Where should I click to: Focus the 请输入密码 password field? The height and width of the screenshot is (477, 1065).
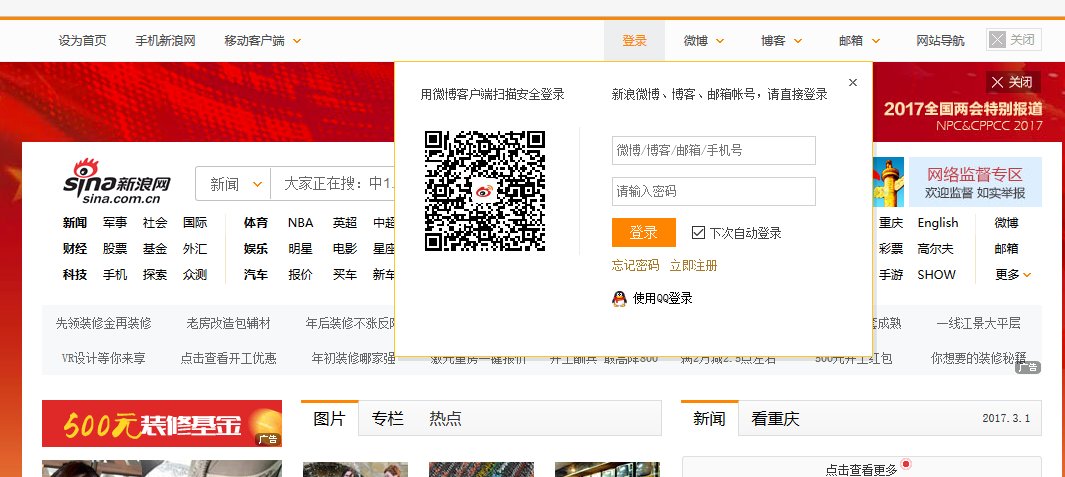click(713, 192)
